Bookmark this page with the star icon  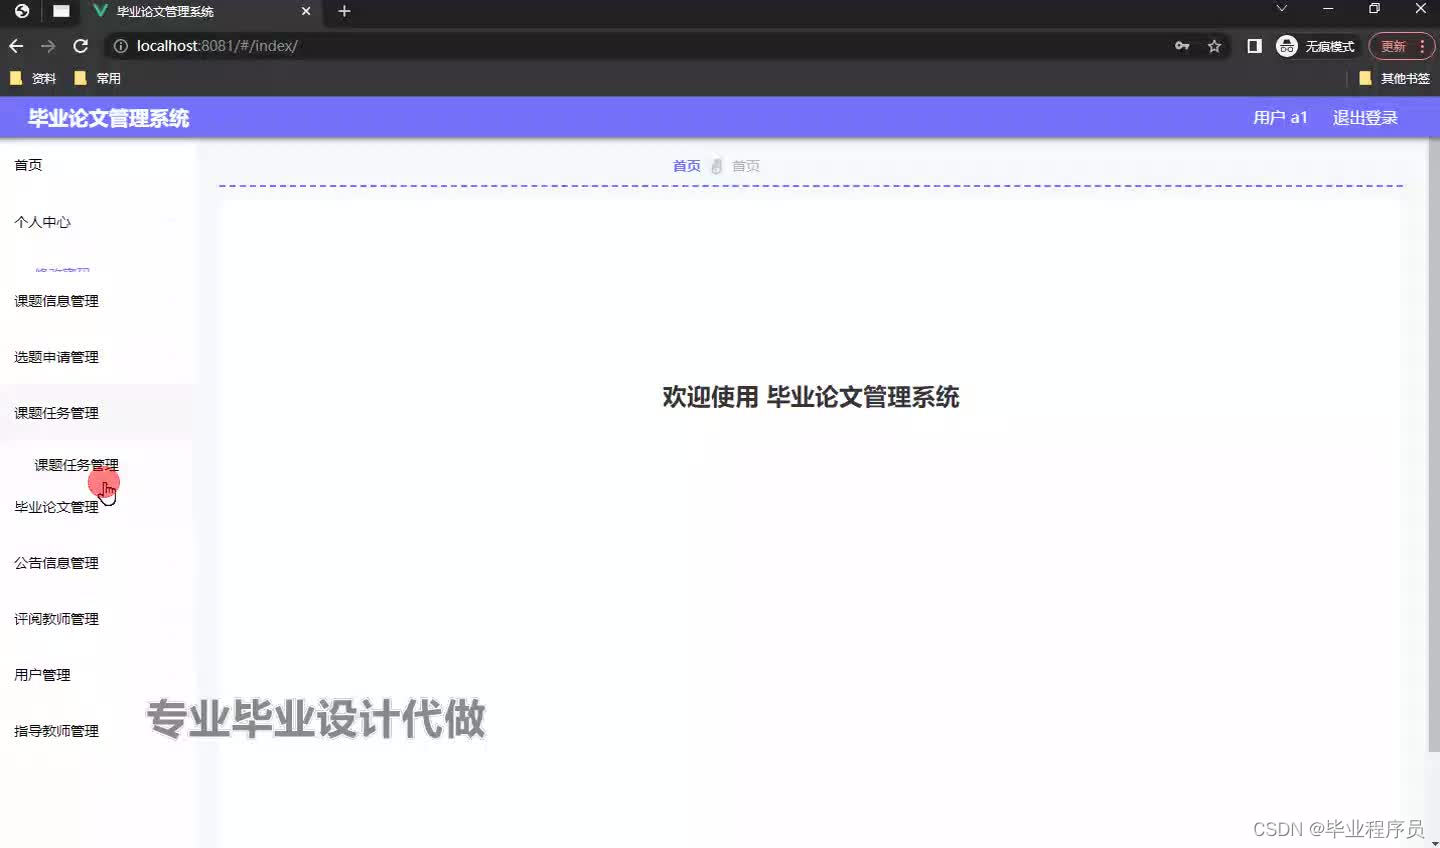(x=1214, y=46)
